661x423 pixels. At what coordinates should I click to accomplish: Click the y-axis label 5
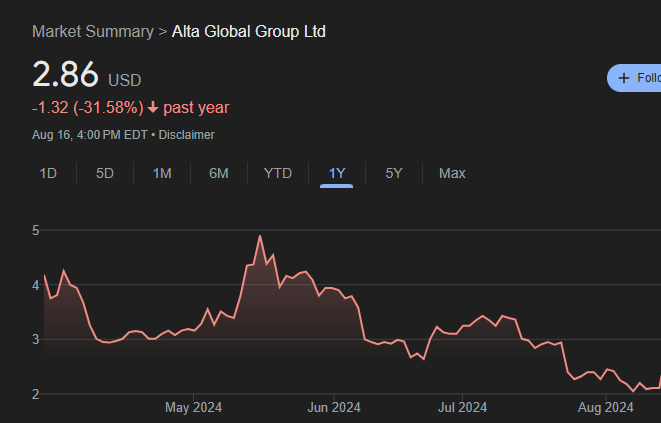pos(35,230)
